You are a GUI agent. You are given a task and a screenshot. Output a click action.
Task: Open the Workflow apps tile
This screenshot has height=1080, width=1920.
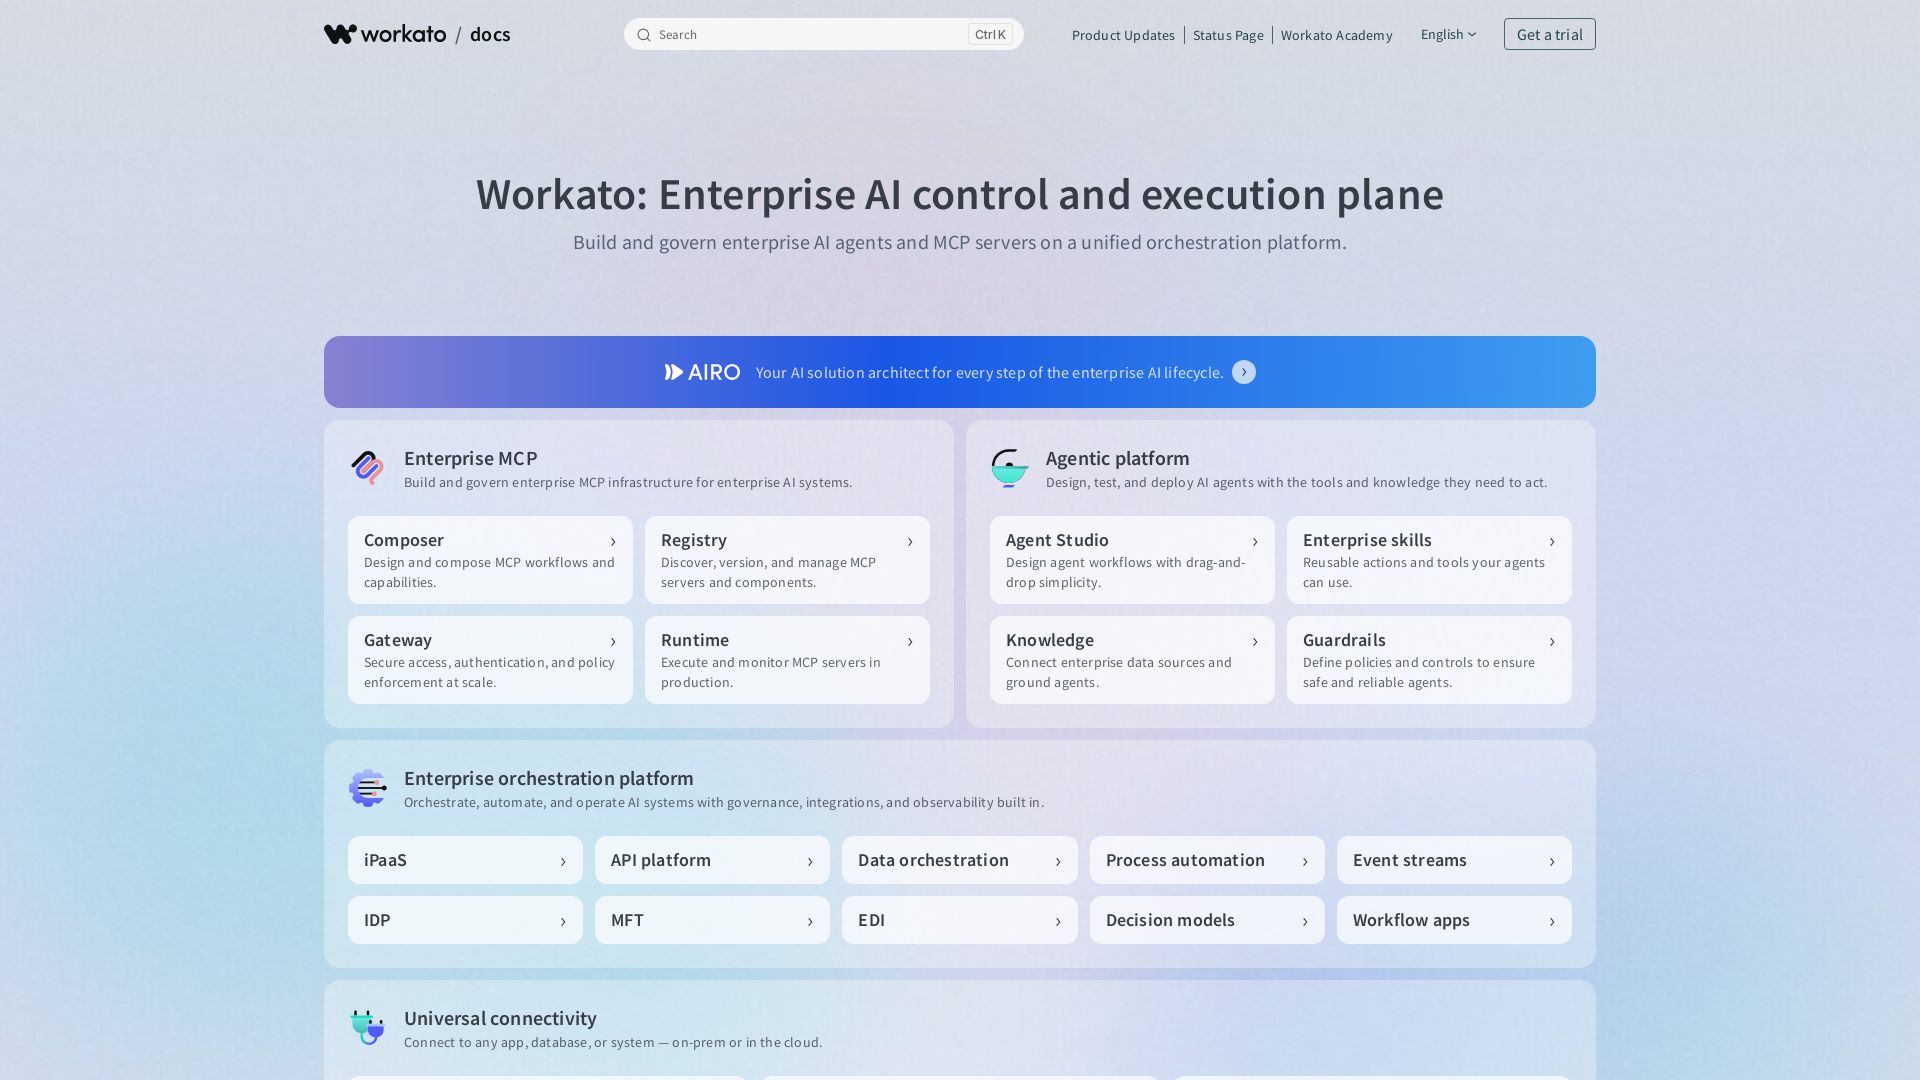[x=1454, y=920]
